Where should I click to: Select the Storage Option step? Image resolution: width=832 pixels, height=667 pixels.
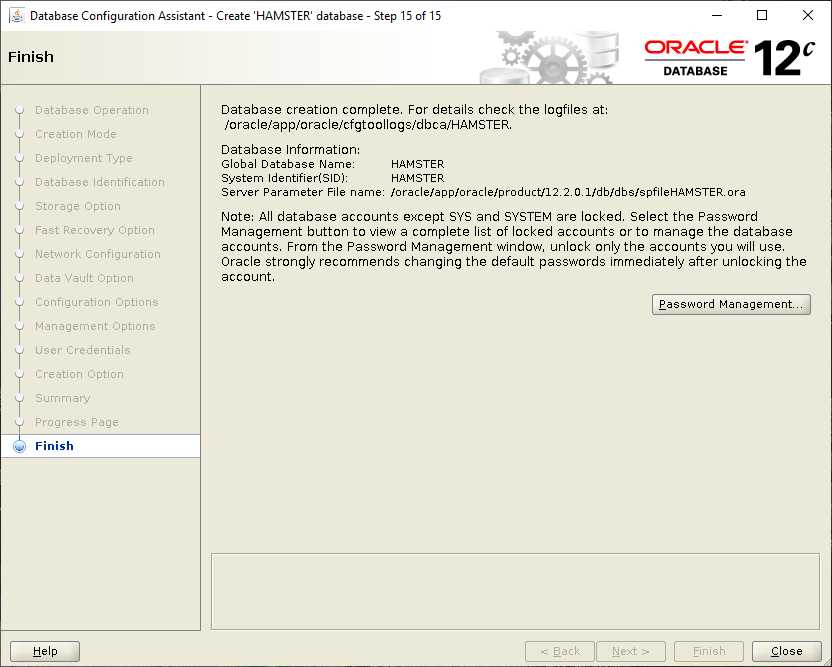click(x=78, y=206)
